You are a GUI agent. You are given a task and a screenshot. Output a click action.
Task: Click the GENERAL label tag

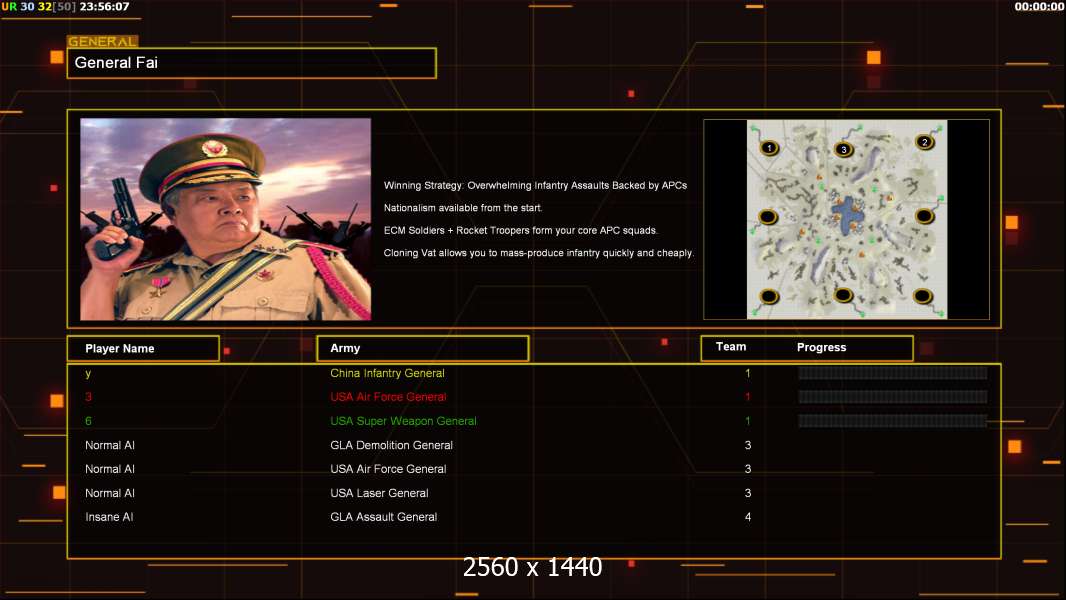[102, 41]
